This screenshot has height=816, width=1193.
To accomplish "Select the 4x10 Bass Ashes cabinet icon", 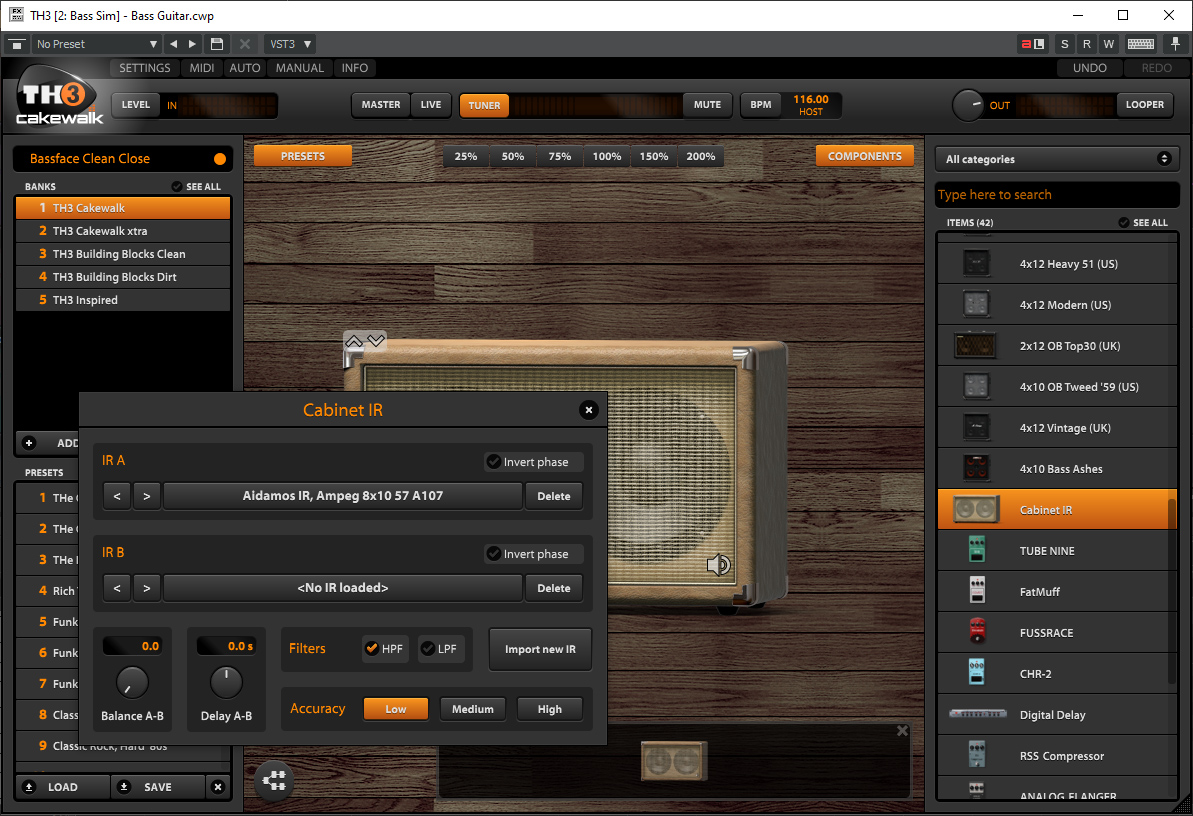I will click(976, 469).
